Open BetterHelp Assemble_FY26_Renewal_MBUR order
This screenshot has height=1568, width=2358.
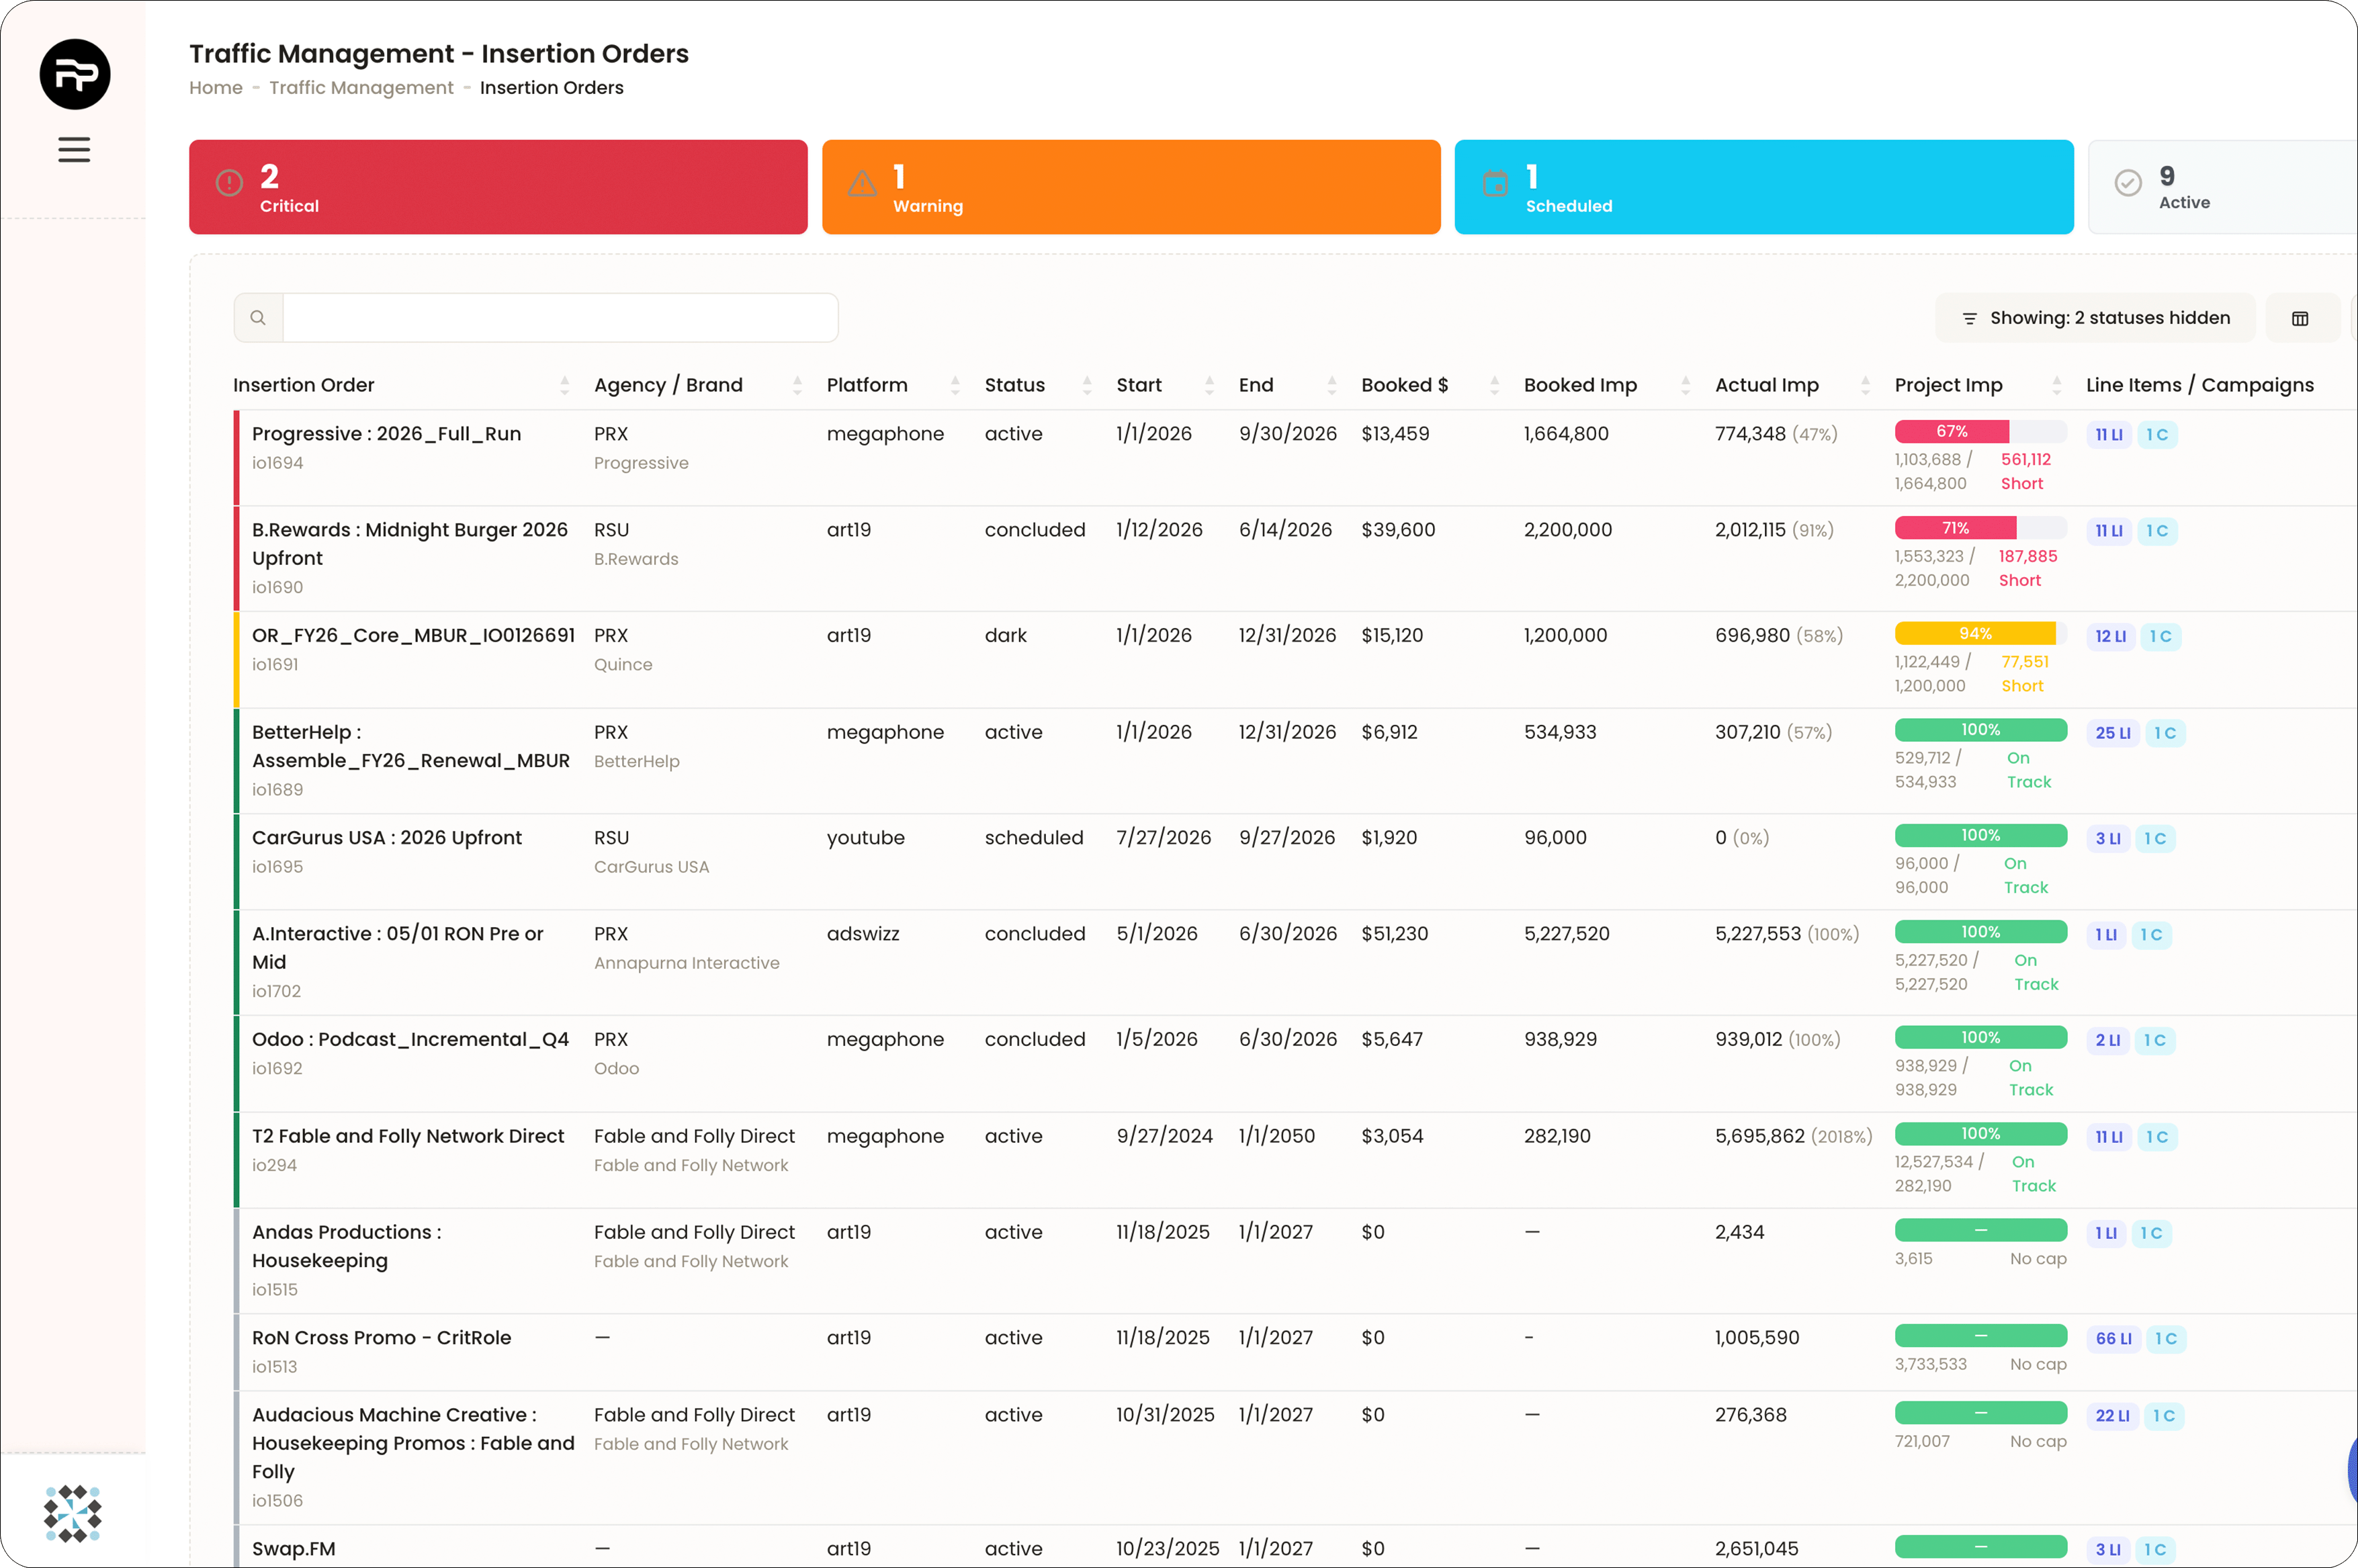point(410,746)
